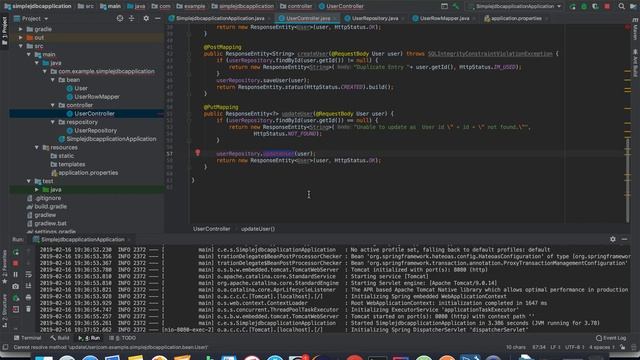Open the Project view selector dropdown

(31, 18)
